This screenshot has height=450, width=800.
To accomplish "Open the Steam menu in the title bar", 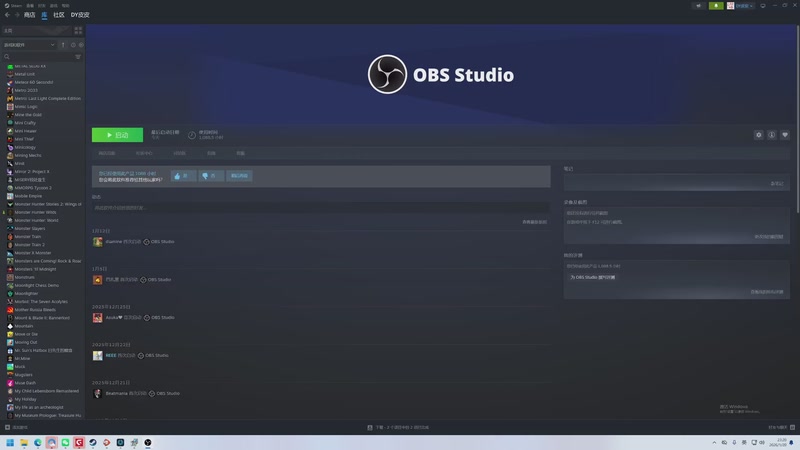I will (x=13, y=6).
